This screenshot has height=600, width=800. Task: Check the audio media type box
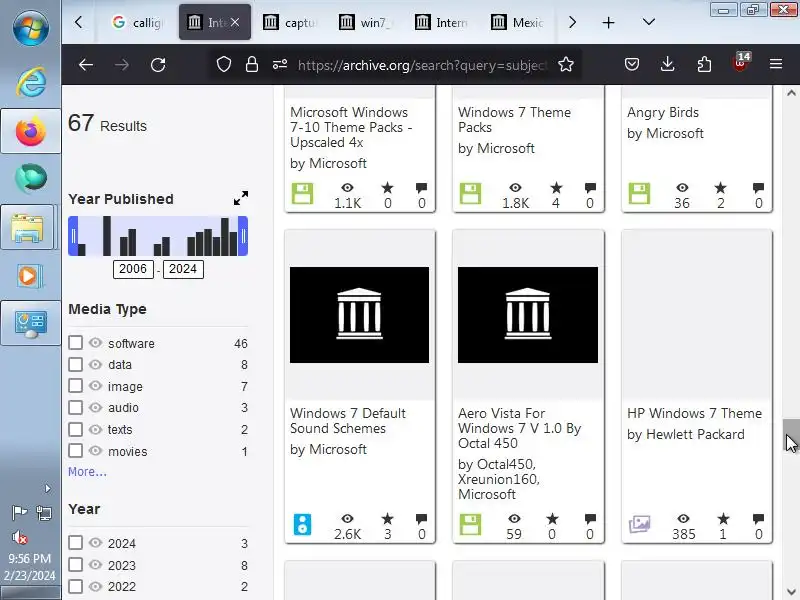point(76,408)
